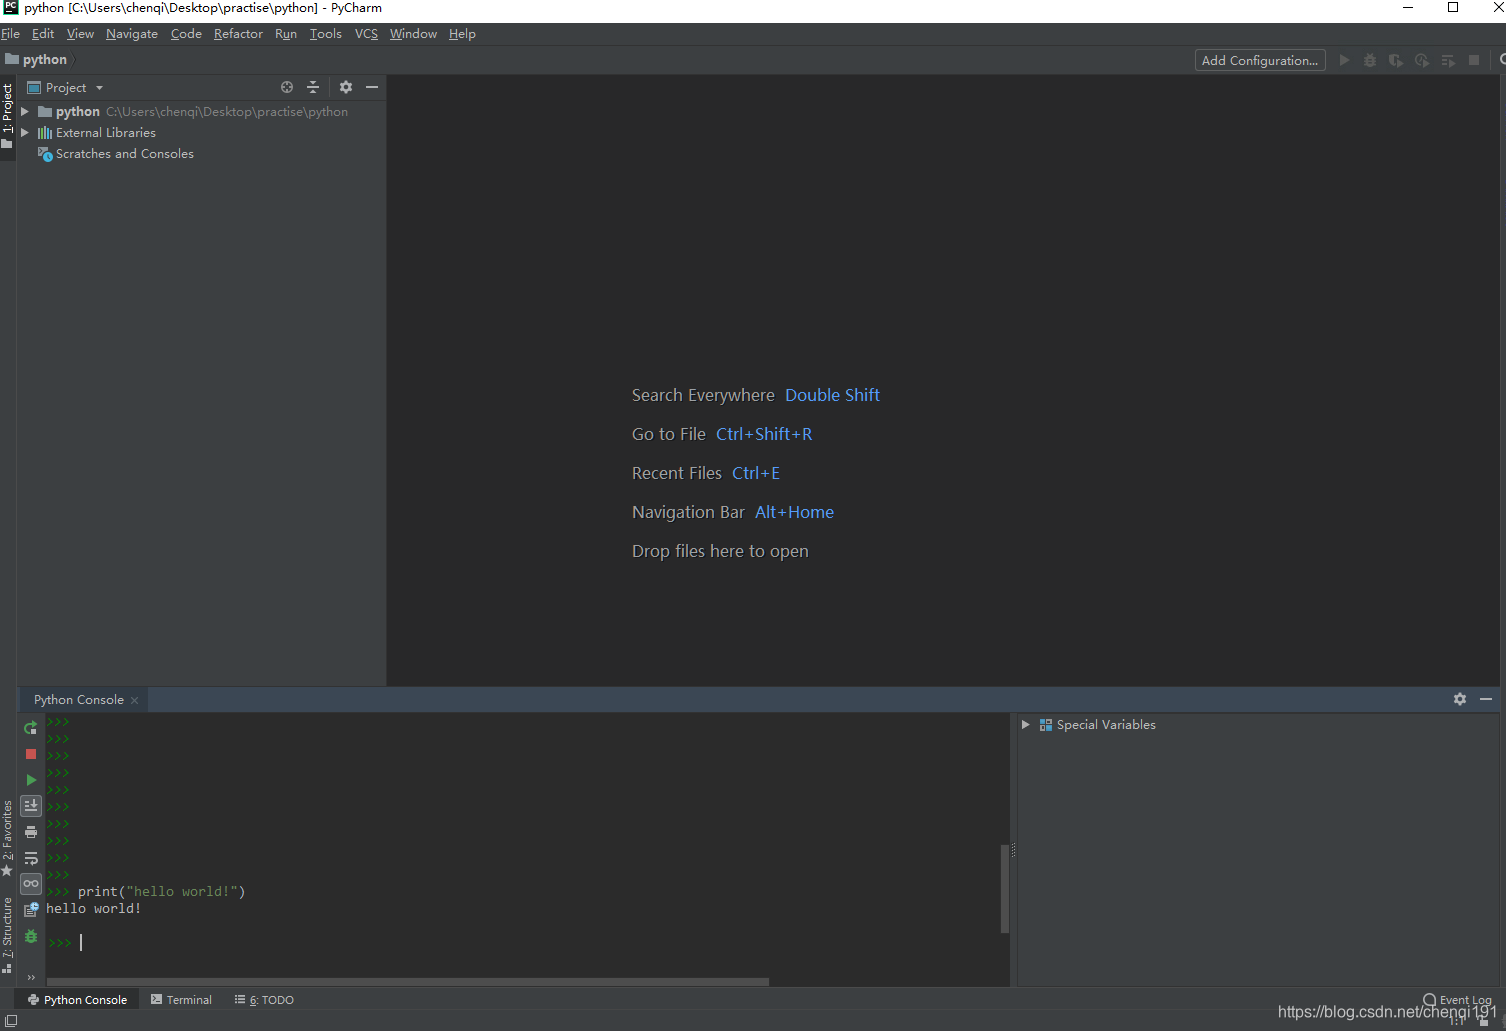Click the print icon in console toolbar
The width and height of the screenshot is (1506, 1031).
[x=31, y=832]
